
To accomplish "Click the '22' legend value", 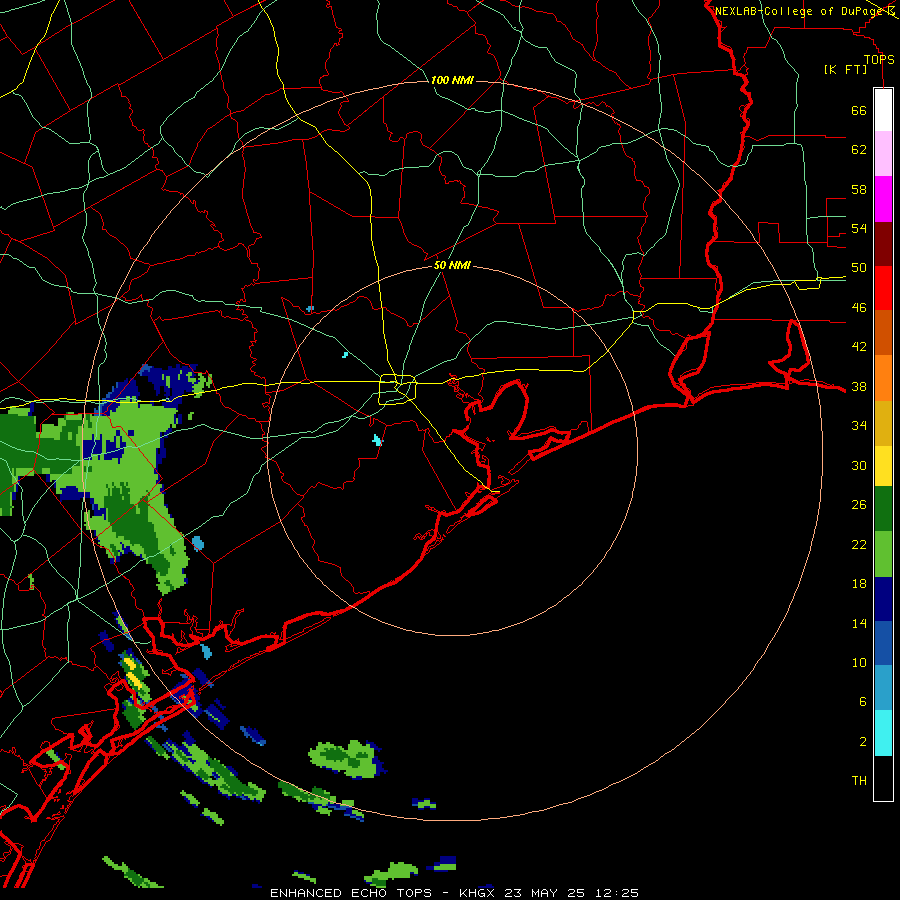I will point(859,544).
